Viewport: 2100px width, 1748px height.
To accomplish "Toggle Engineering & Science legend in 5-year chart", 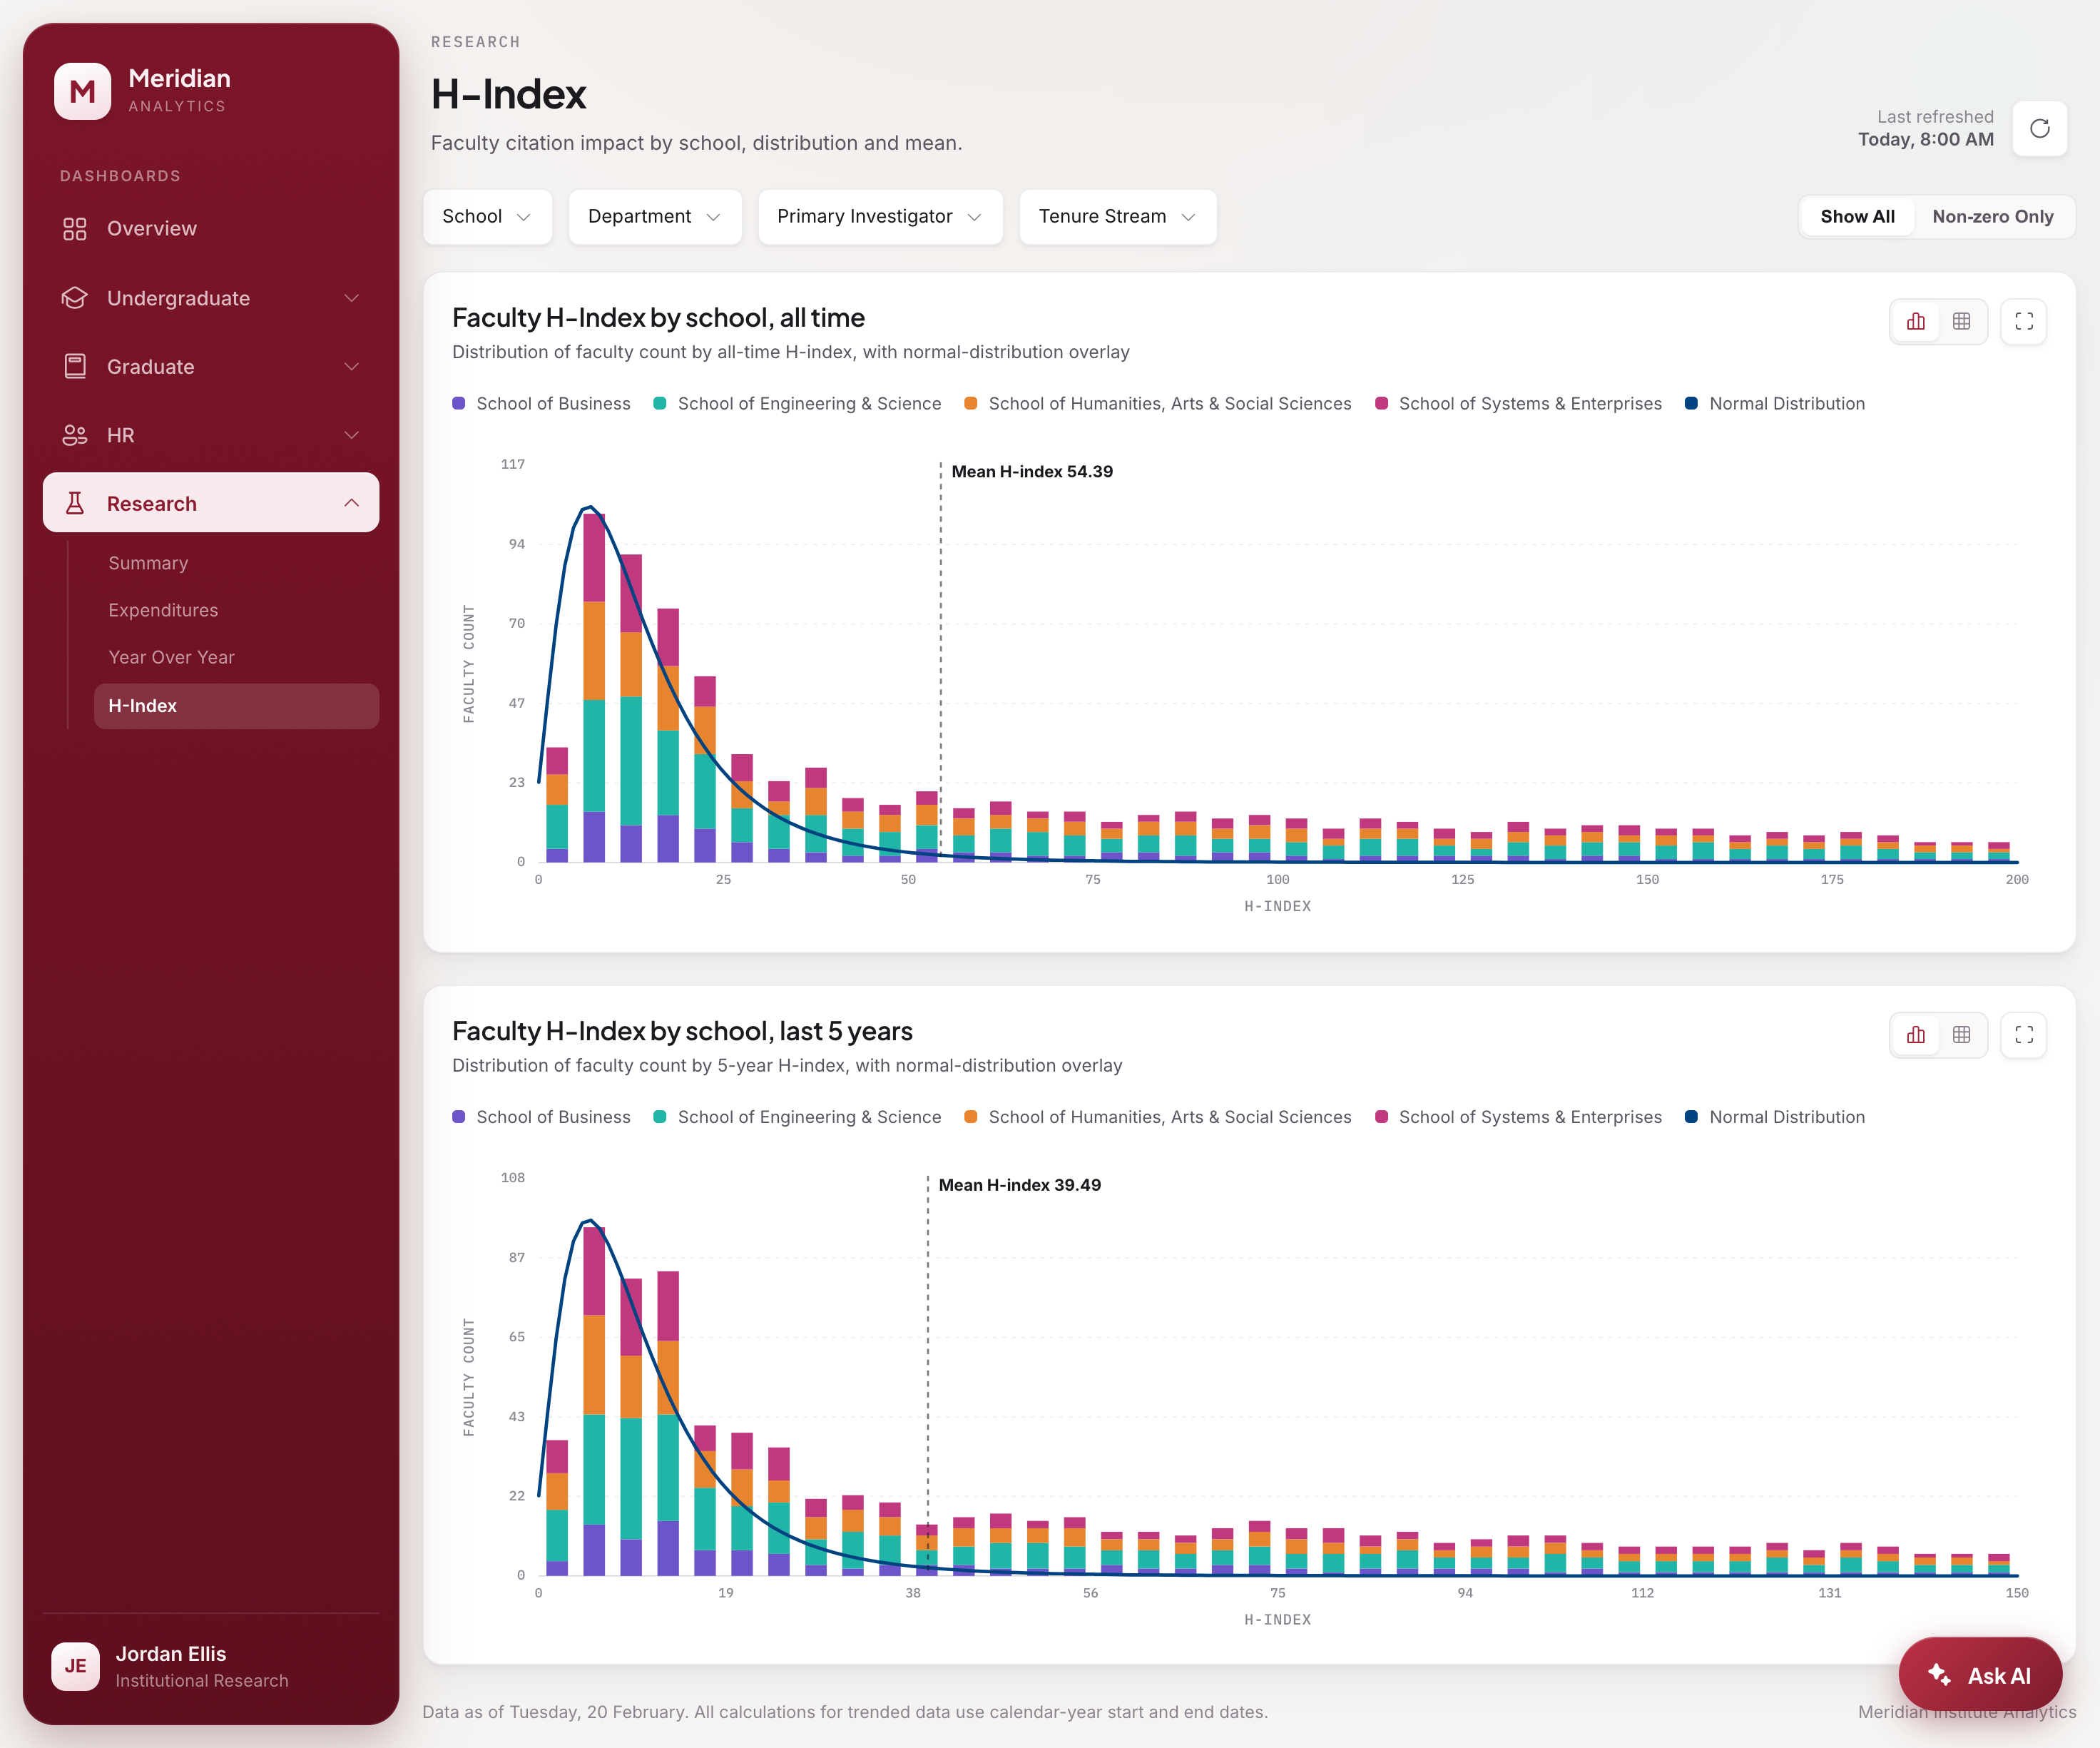I will point(797,1117).
